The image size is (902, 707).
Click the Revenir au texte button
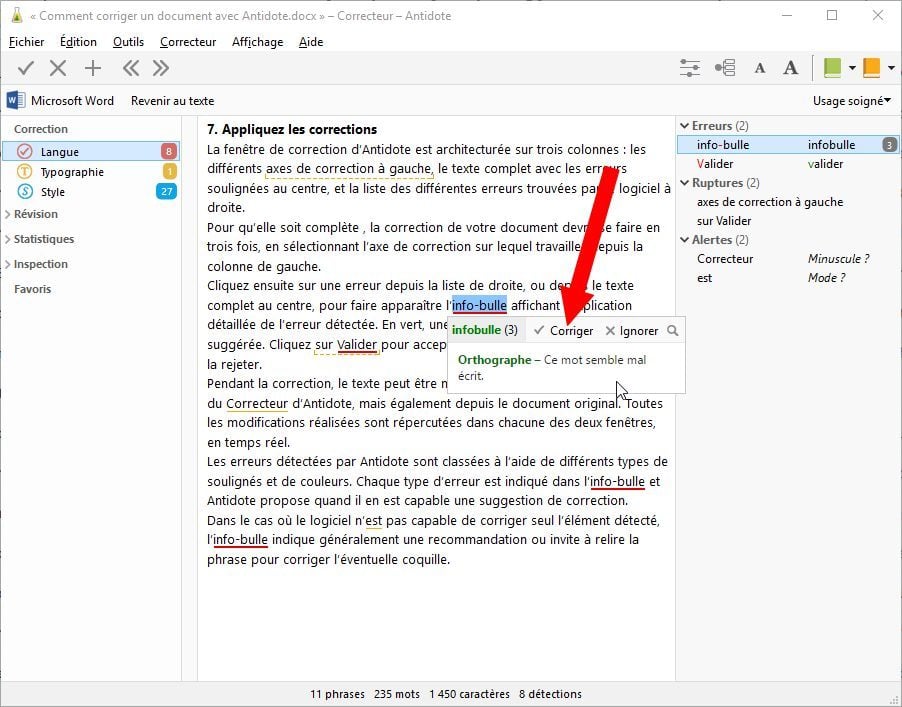pos(173,101)
